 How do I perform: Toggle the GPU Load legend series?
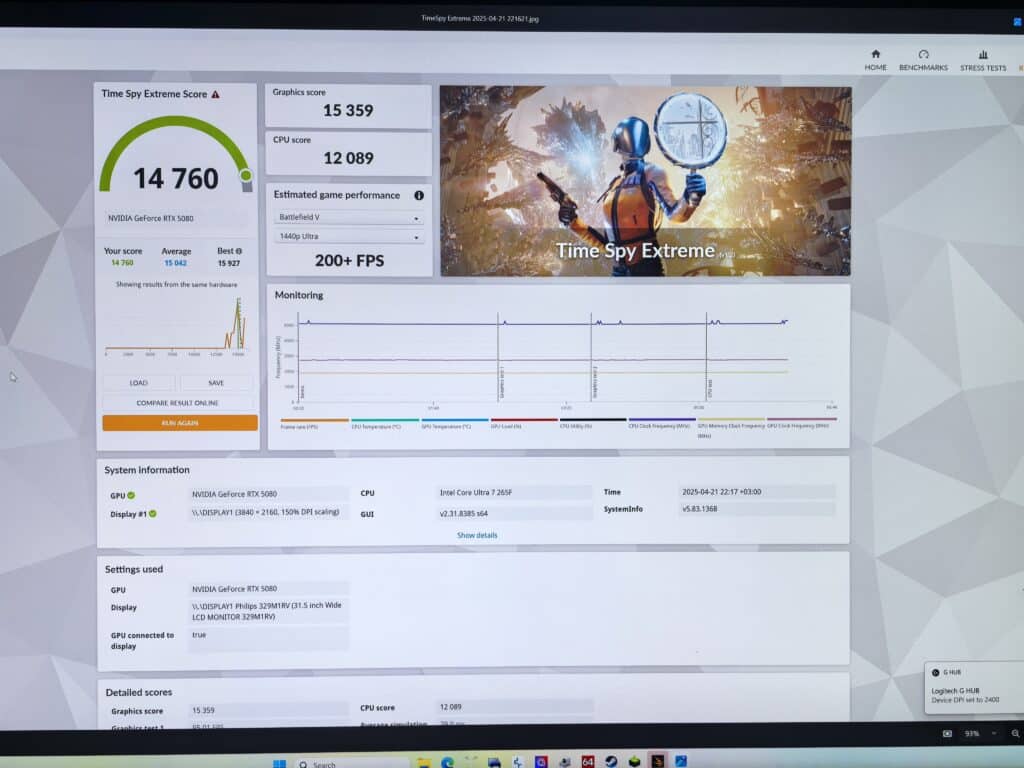point(524,423)
